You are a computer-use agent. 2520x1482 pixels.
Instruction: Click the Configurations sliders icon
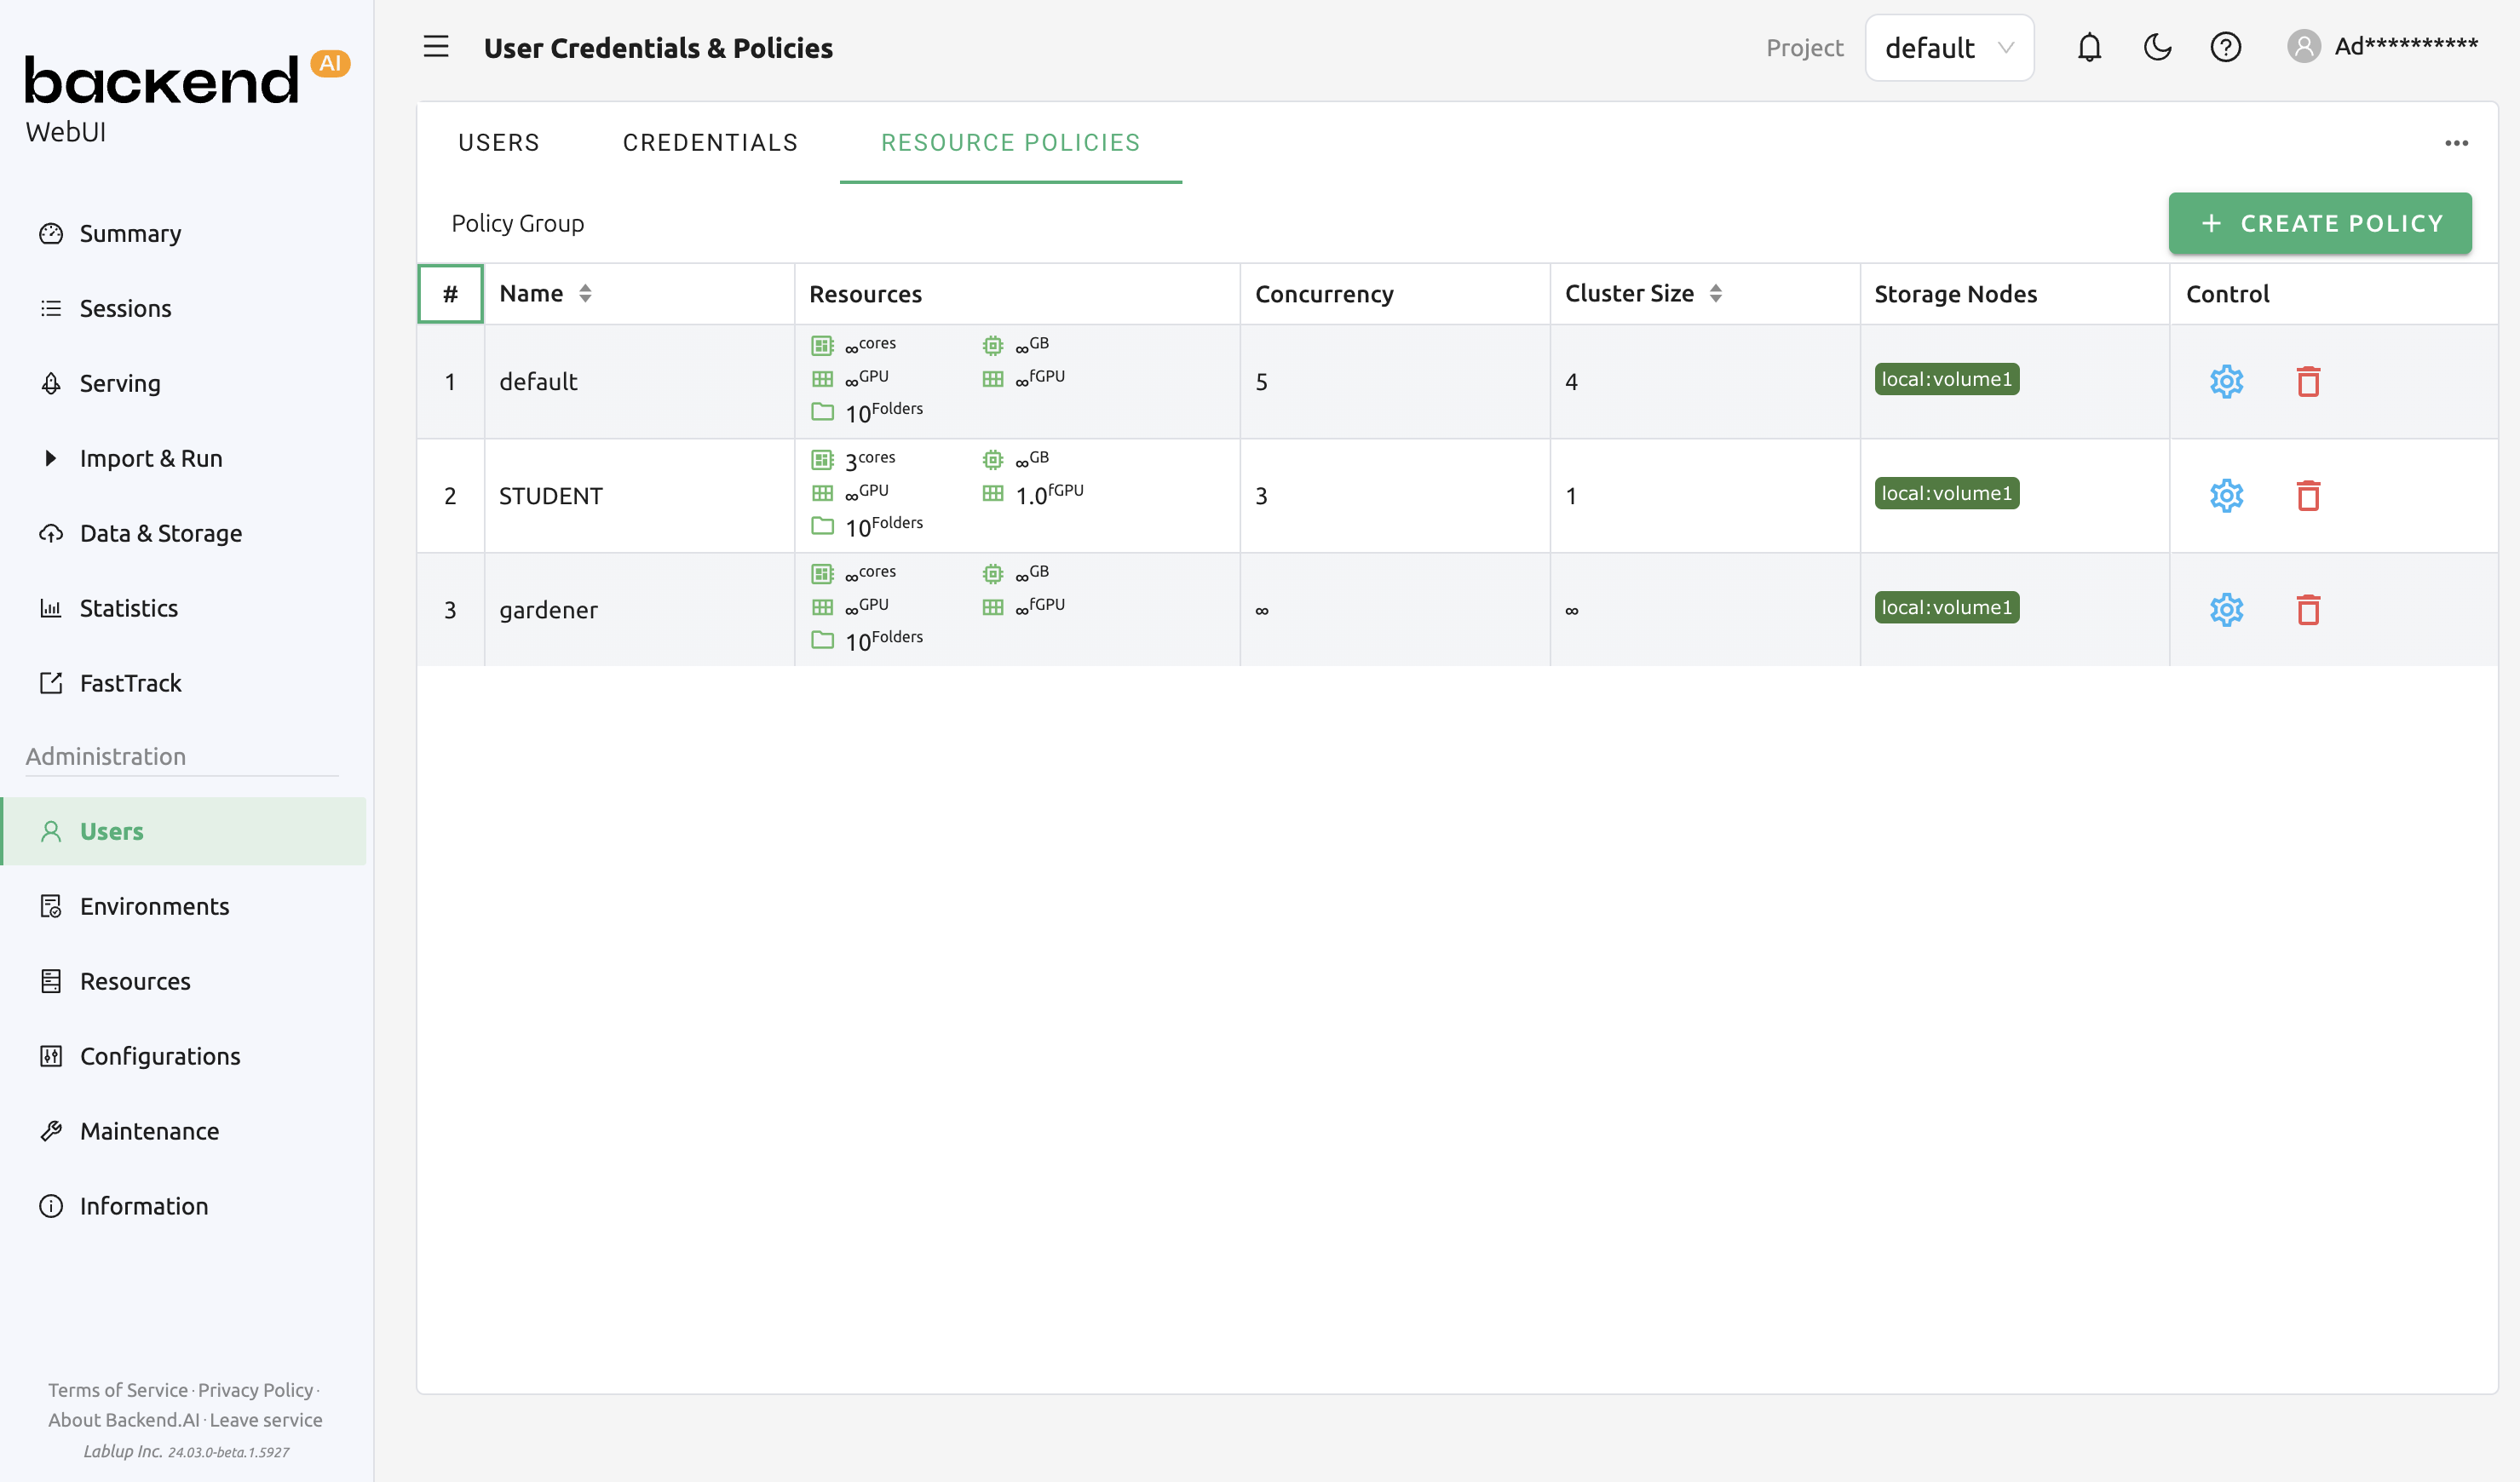pos(51,1056)
